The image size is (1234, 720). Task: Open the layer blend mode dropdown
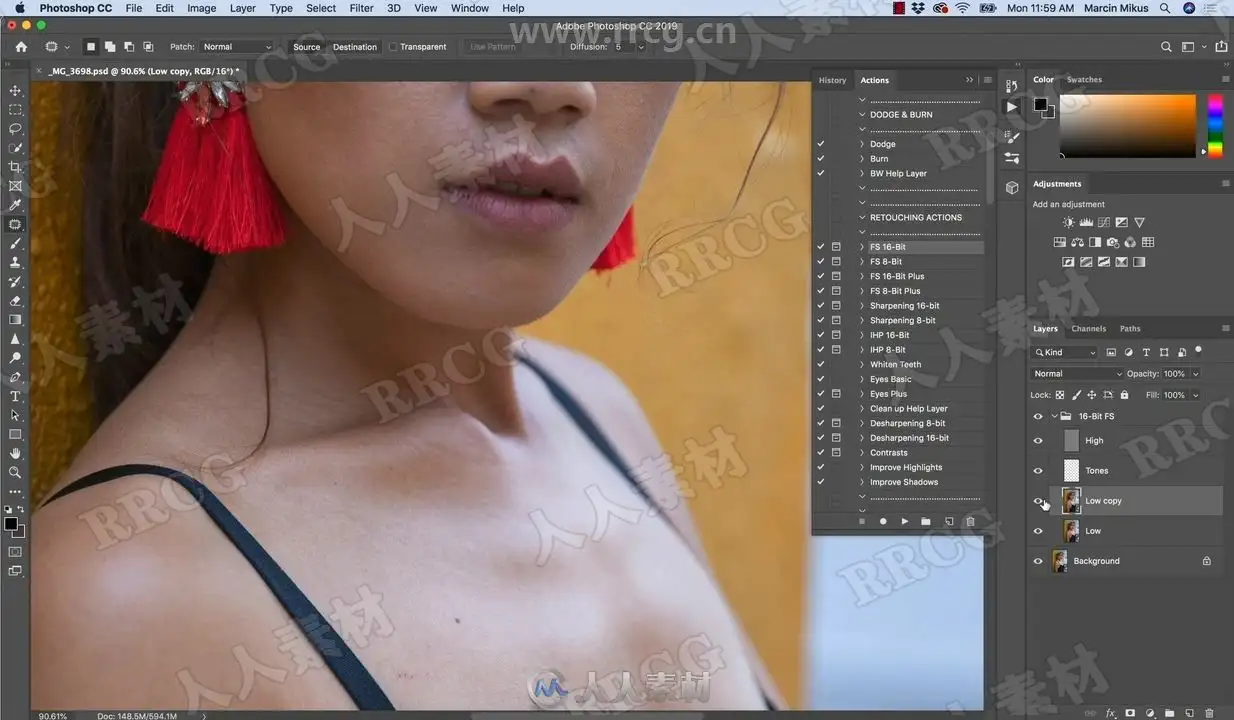(x=1078, y=374)
